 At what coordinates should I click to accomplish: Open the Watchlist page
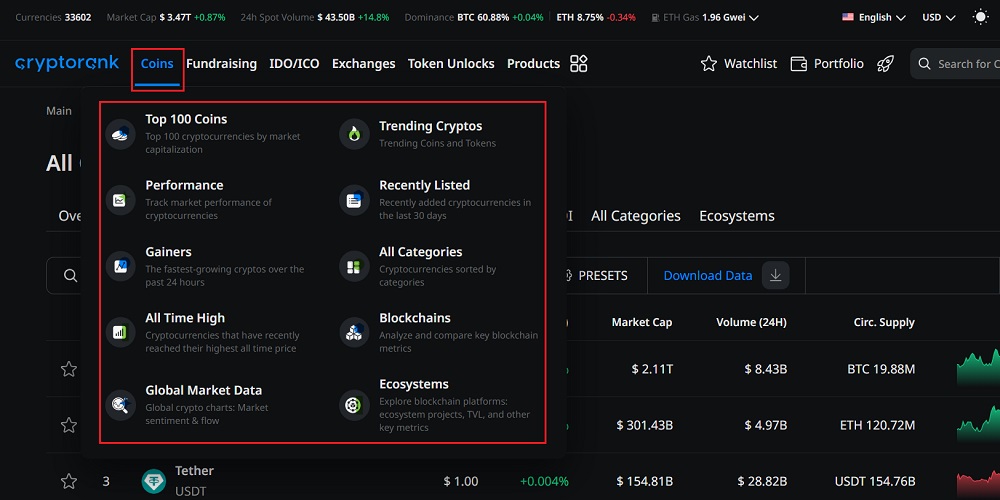tap(738, 64)
